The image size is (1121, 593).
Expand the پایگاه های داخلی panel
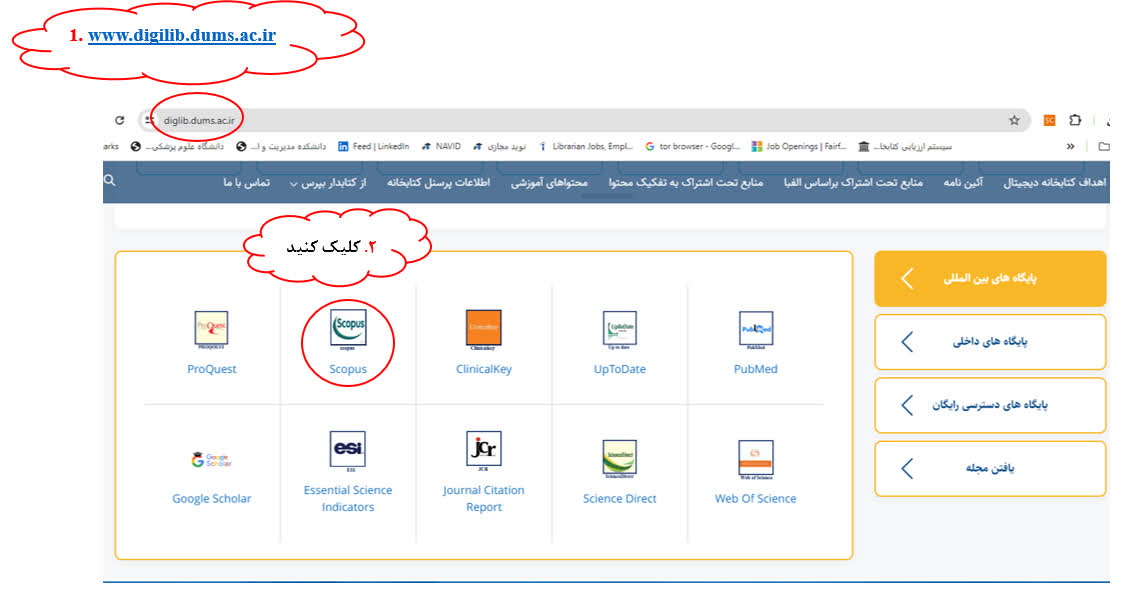coord(990,342)
